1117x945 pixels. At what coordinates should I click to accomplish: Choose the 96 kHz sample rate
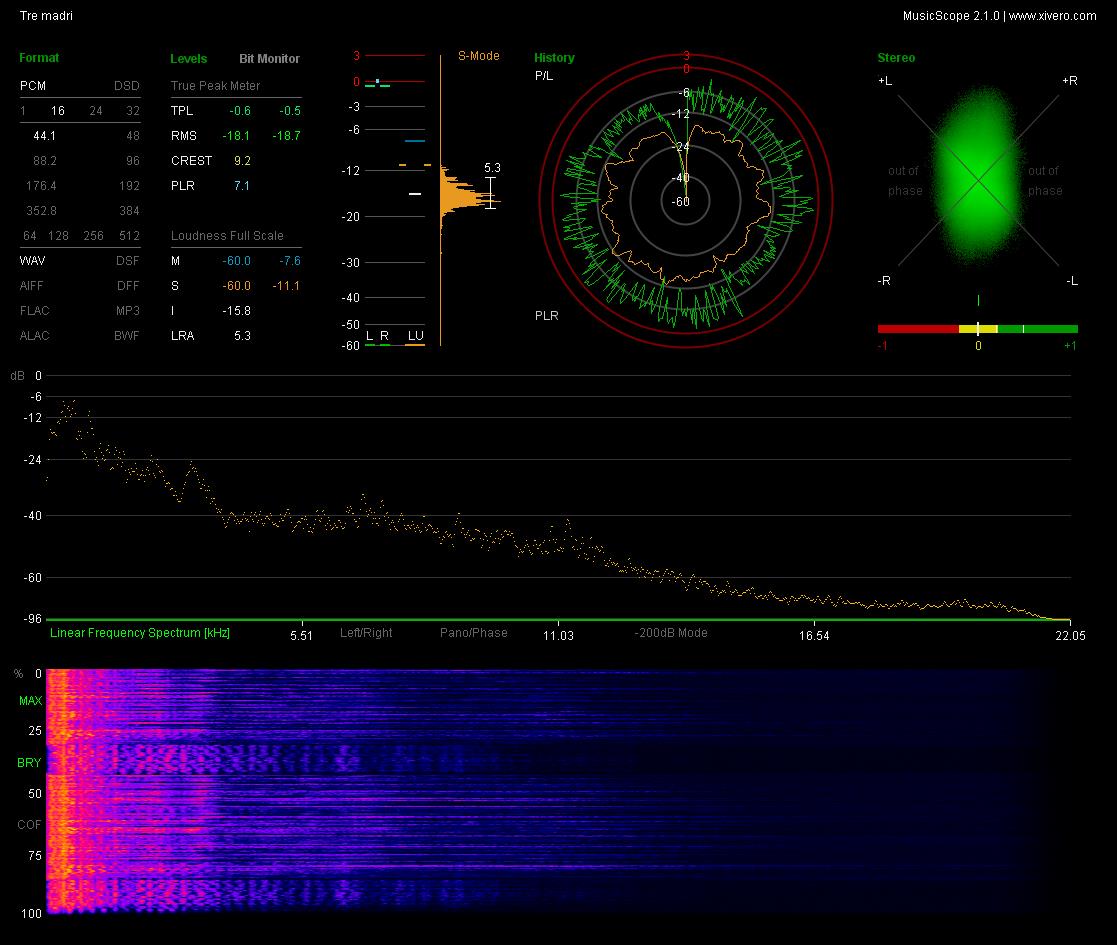(x=133, y=161)
